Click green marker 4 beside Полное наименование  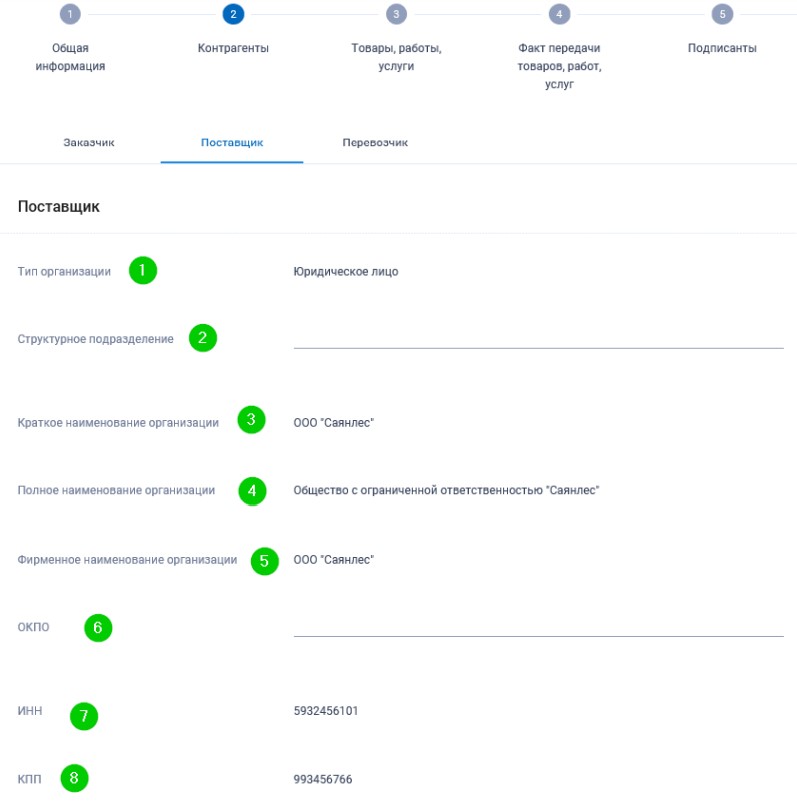point(252,491)
